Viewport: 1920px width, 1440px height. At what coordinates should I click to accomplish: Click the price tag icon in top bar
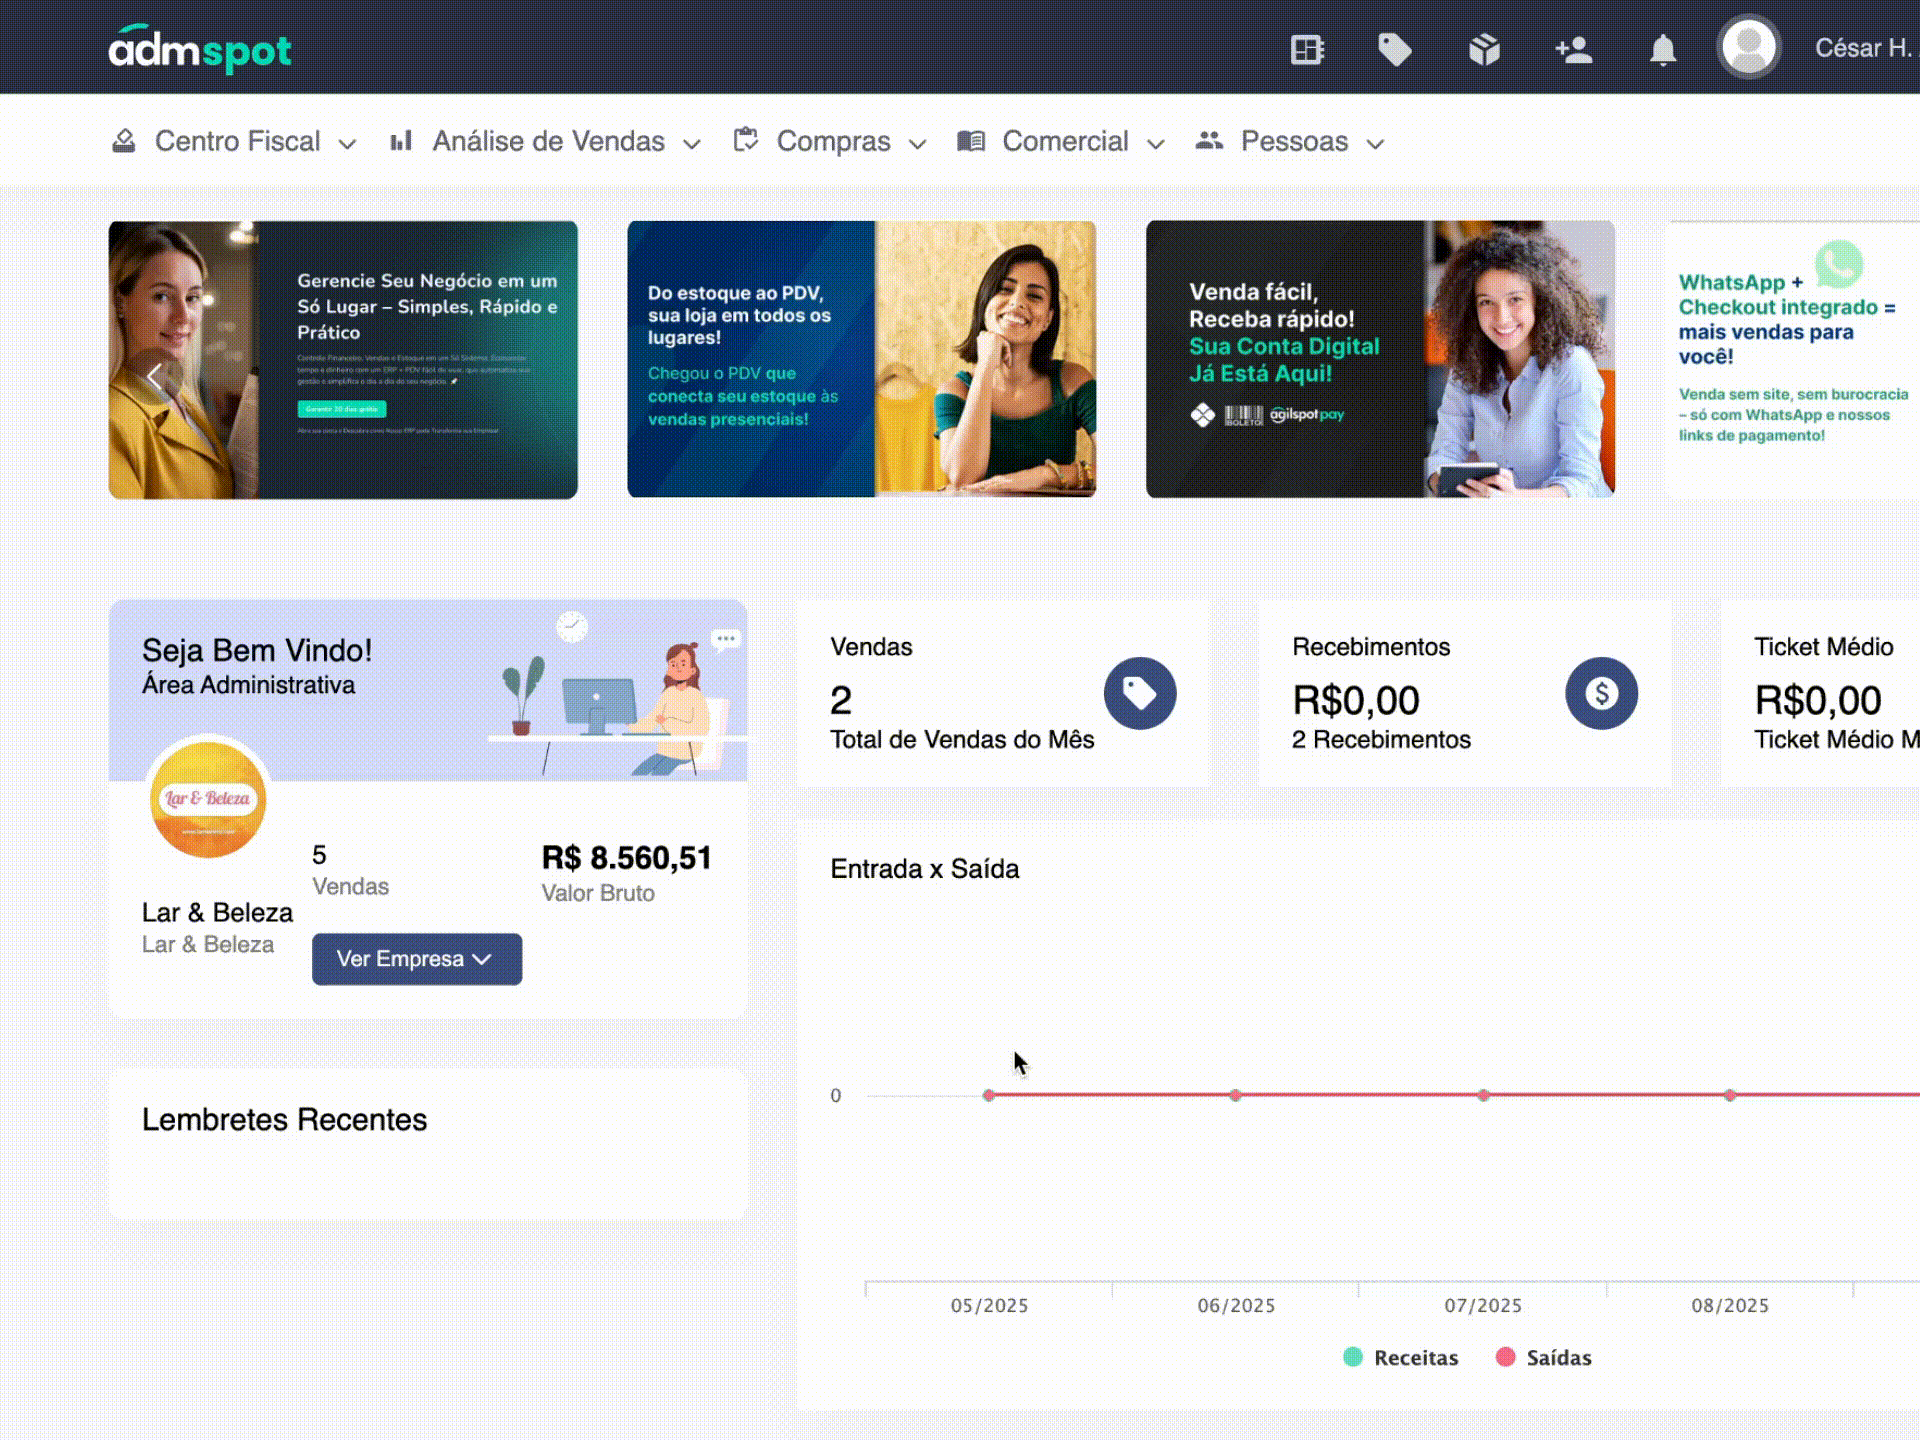(x=1395, y=47)
